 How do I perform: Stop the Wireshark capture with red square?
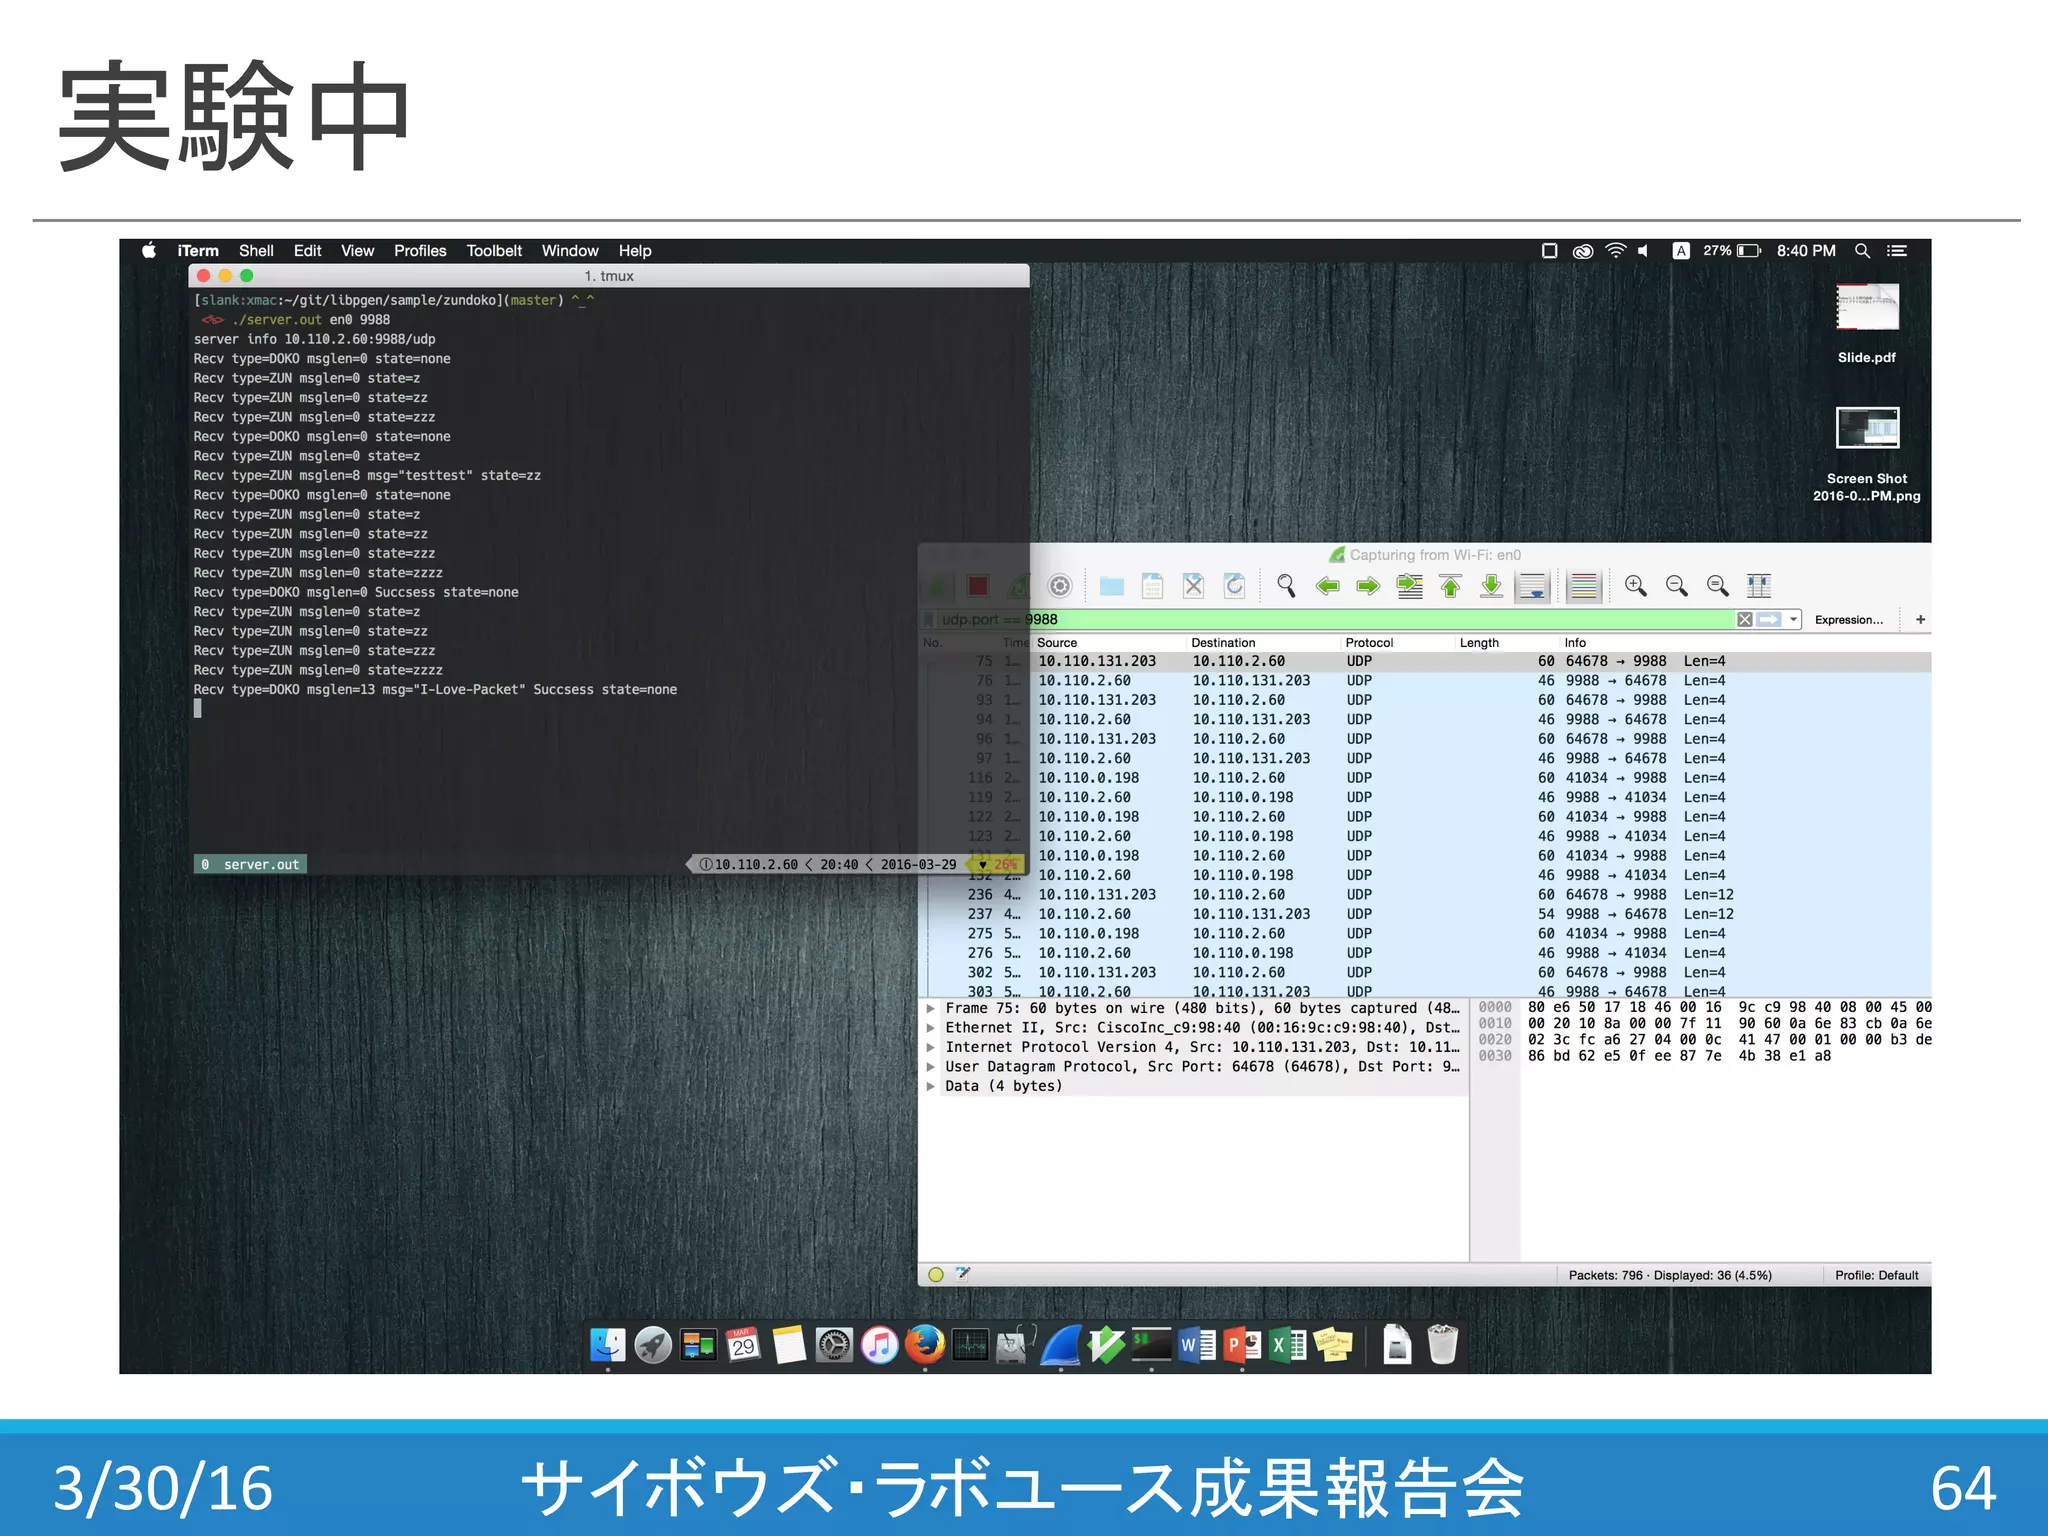978,586
